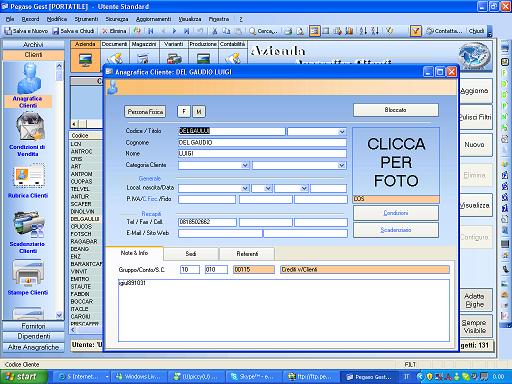Image resolution: width=512 pixels, height=384 pixels.
Task: Open the Modifica menu
Action: pos(57,19)
